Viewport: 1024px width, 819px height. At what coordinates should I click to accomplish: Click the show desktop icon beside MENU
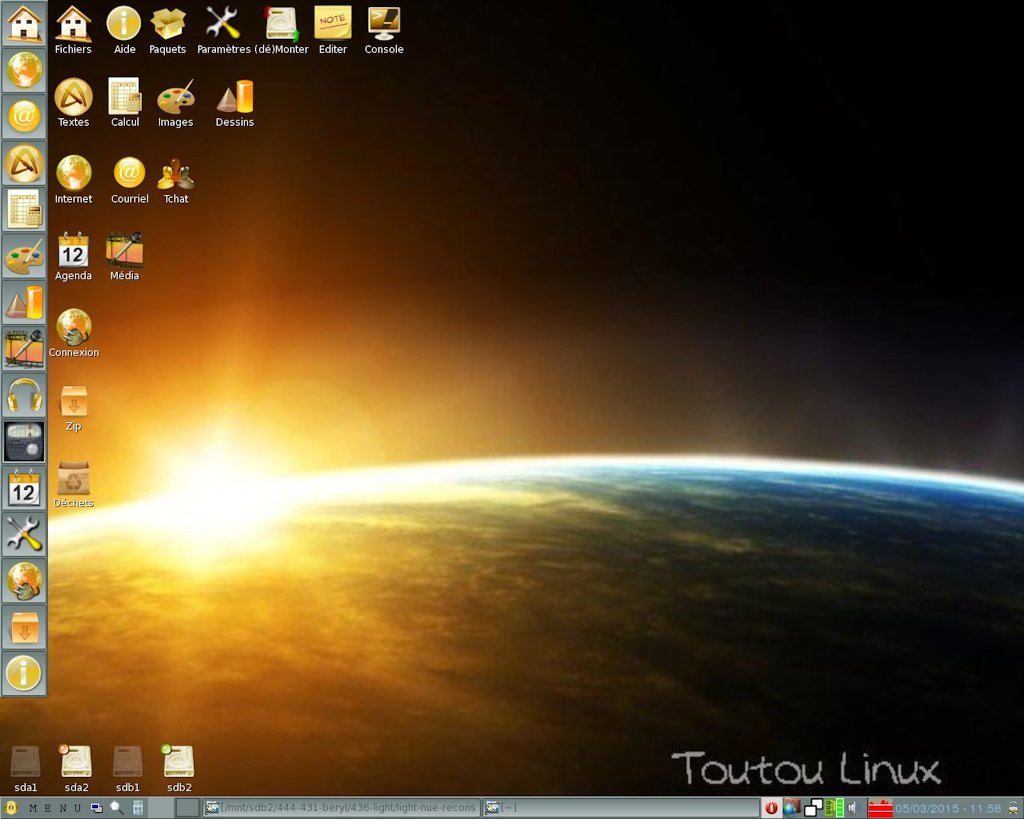[97, 809]
